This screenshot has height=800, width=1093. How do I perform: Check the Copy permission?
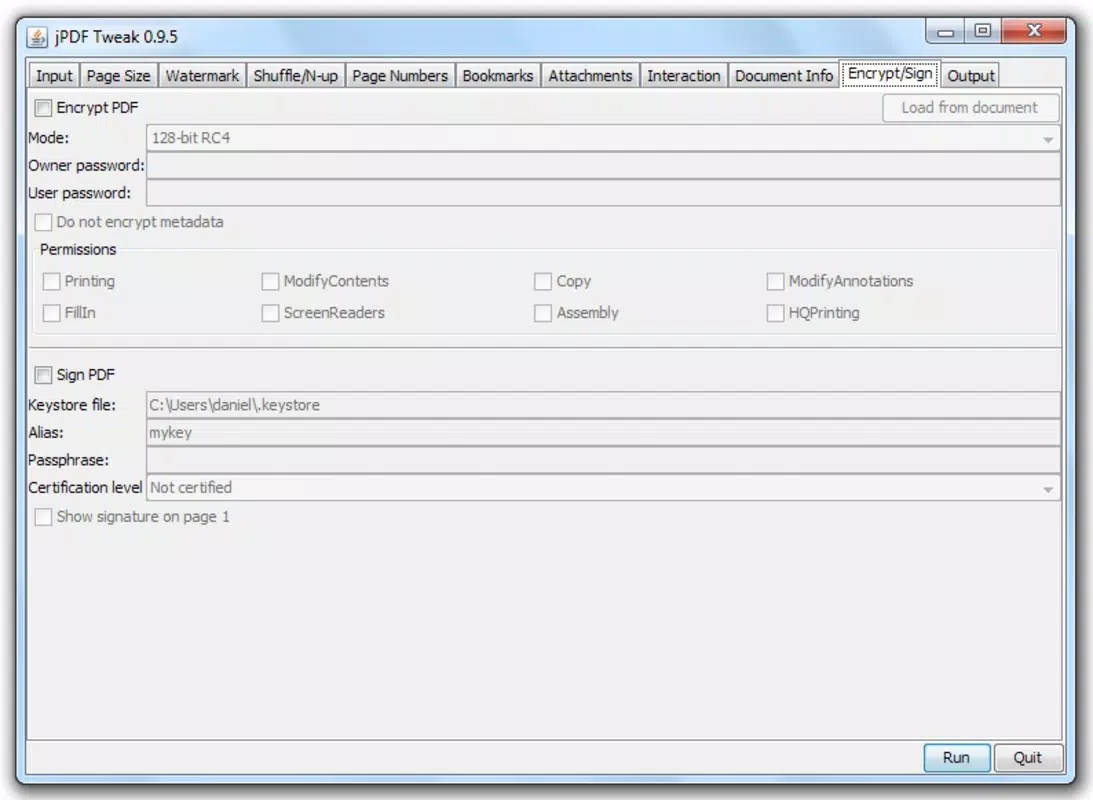coord(543,282)
